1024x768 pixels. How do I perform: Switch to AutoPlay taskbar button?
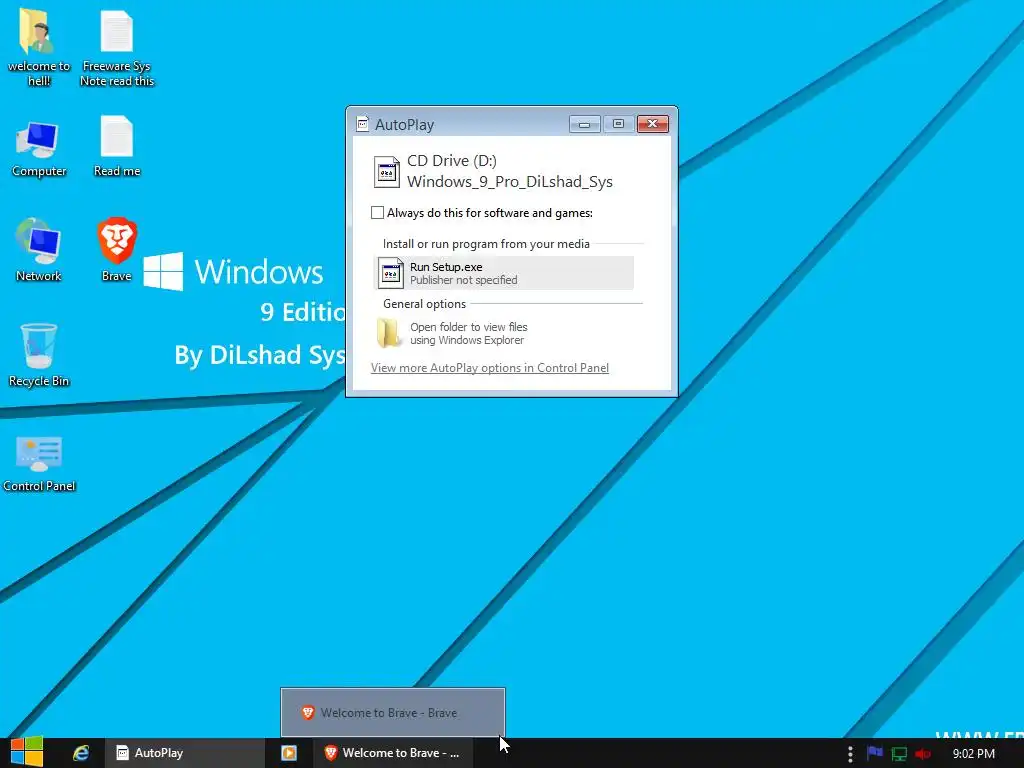click(x=184, y=753)
